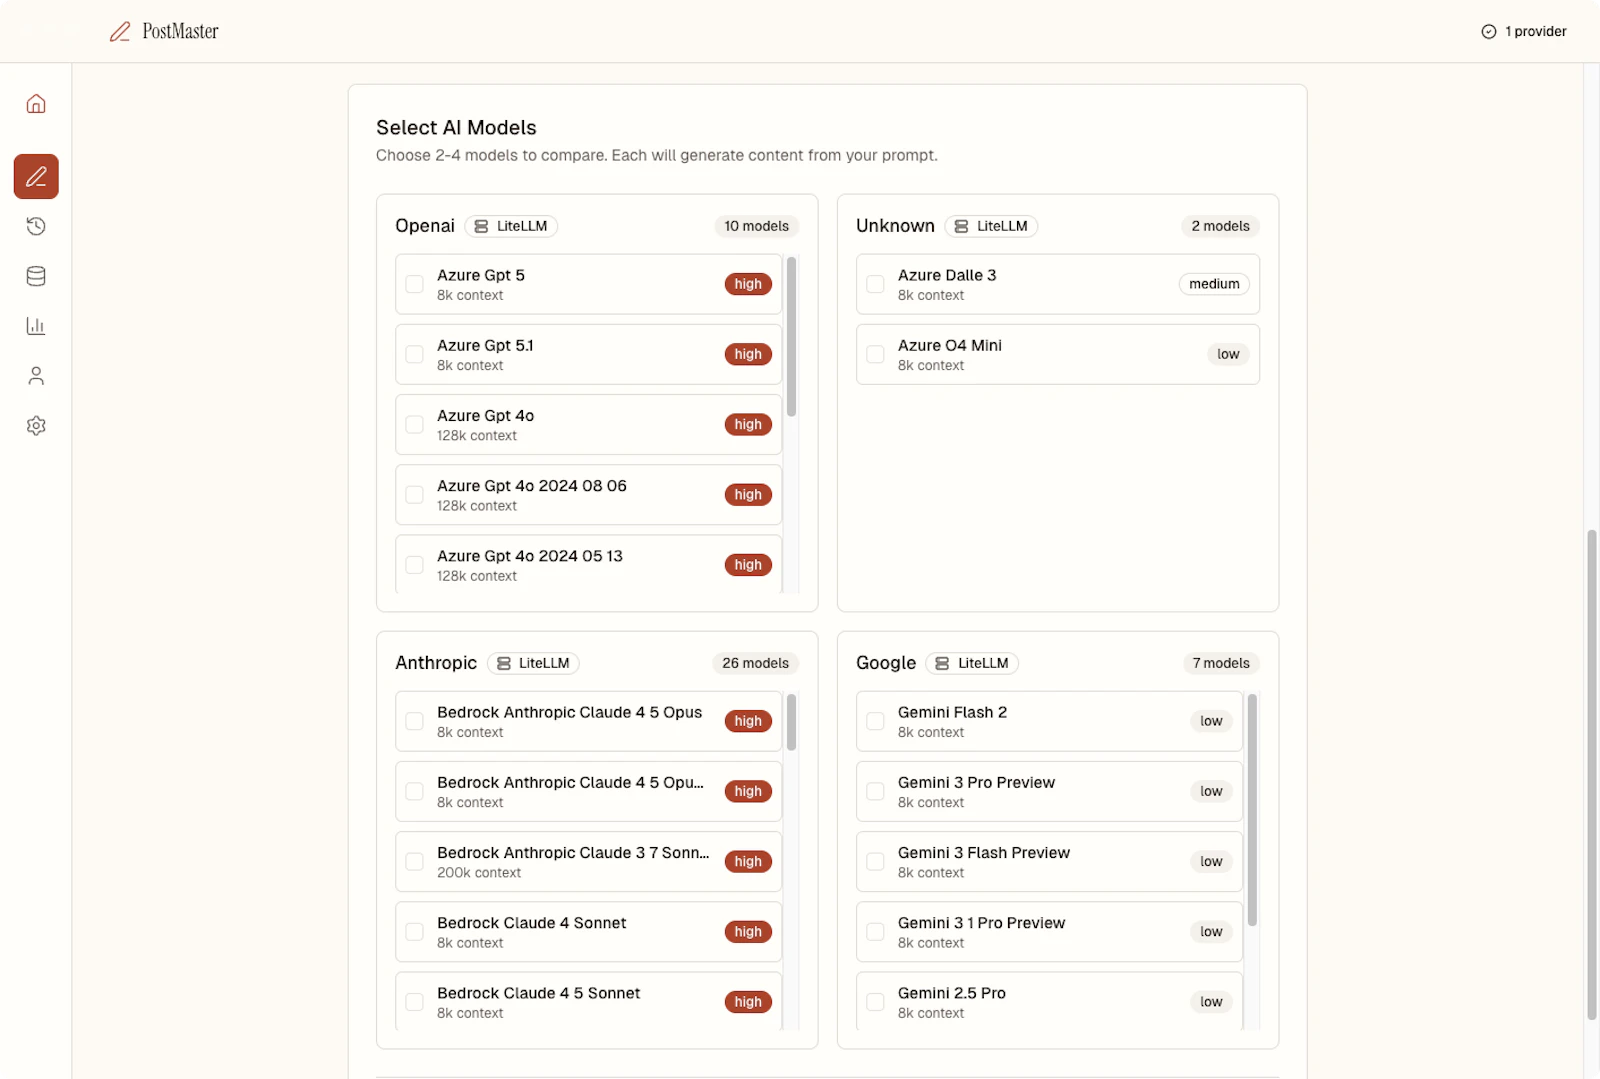Check the Bedrock Claude 4 5 Sonnet checkbox
This screenshot has height=1079, width=1600.
tap(414, 1002)
